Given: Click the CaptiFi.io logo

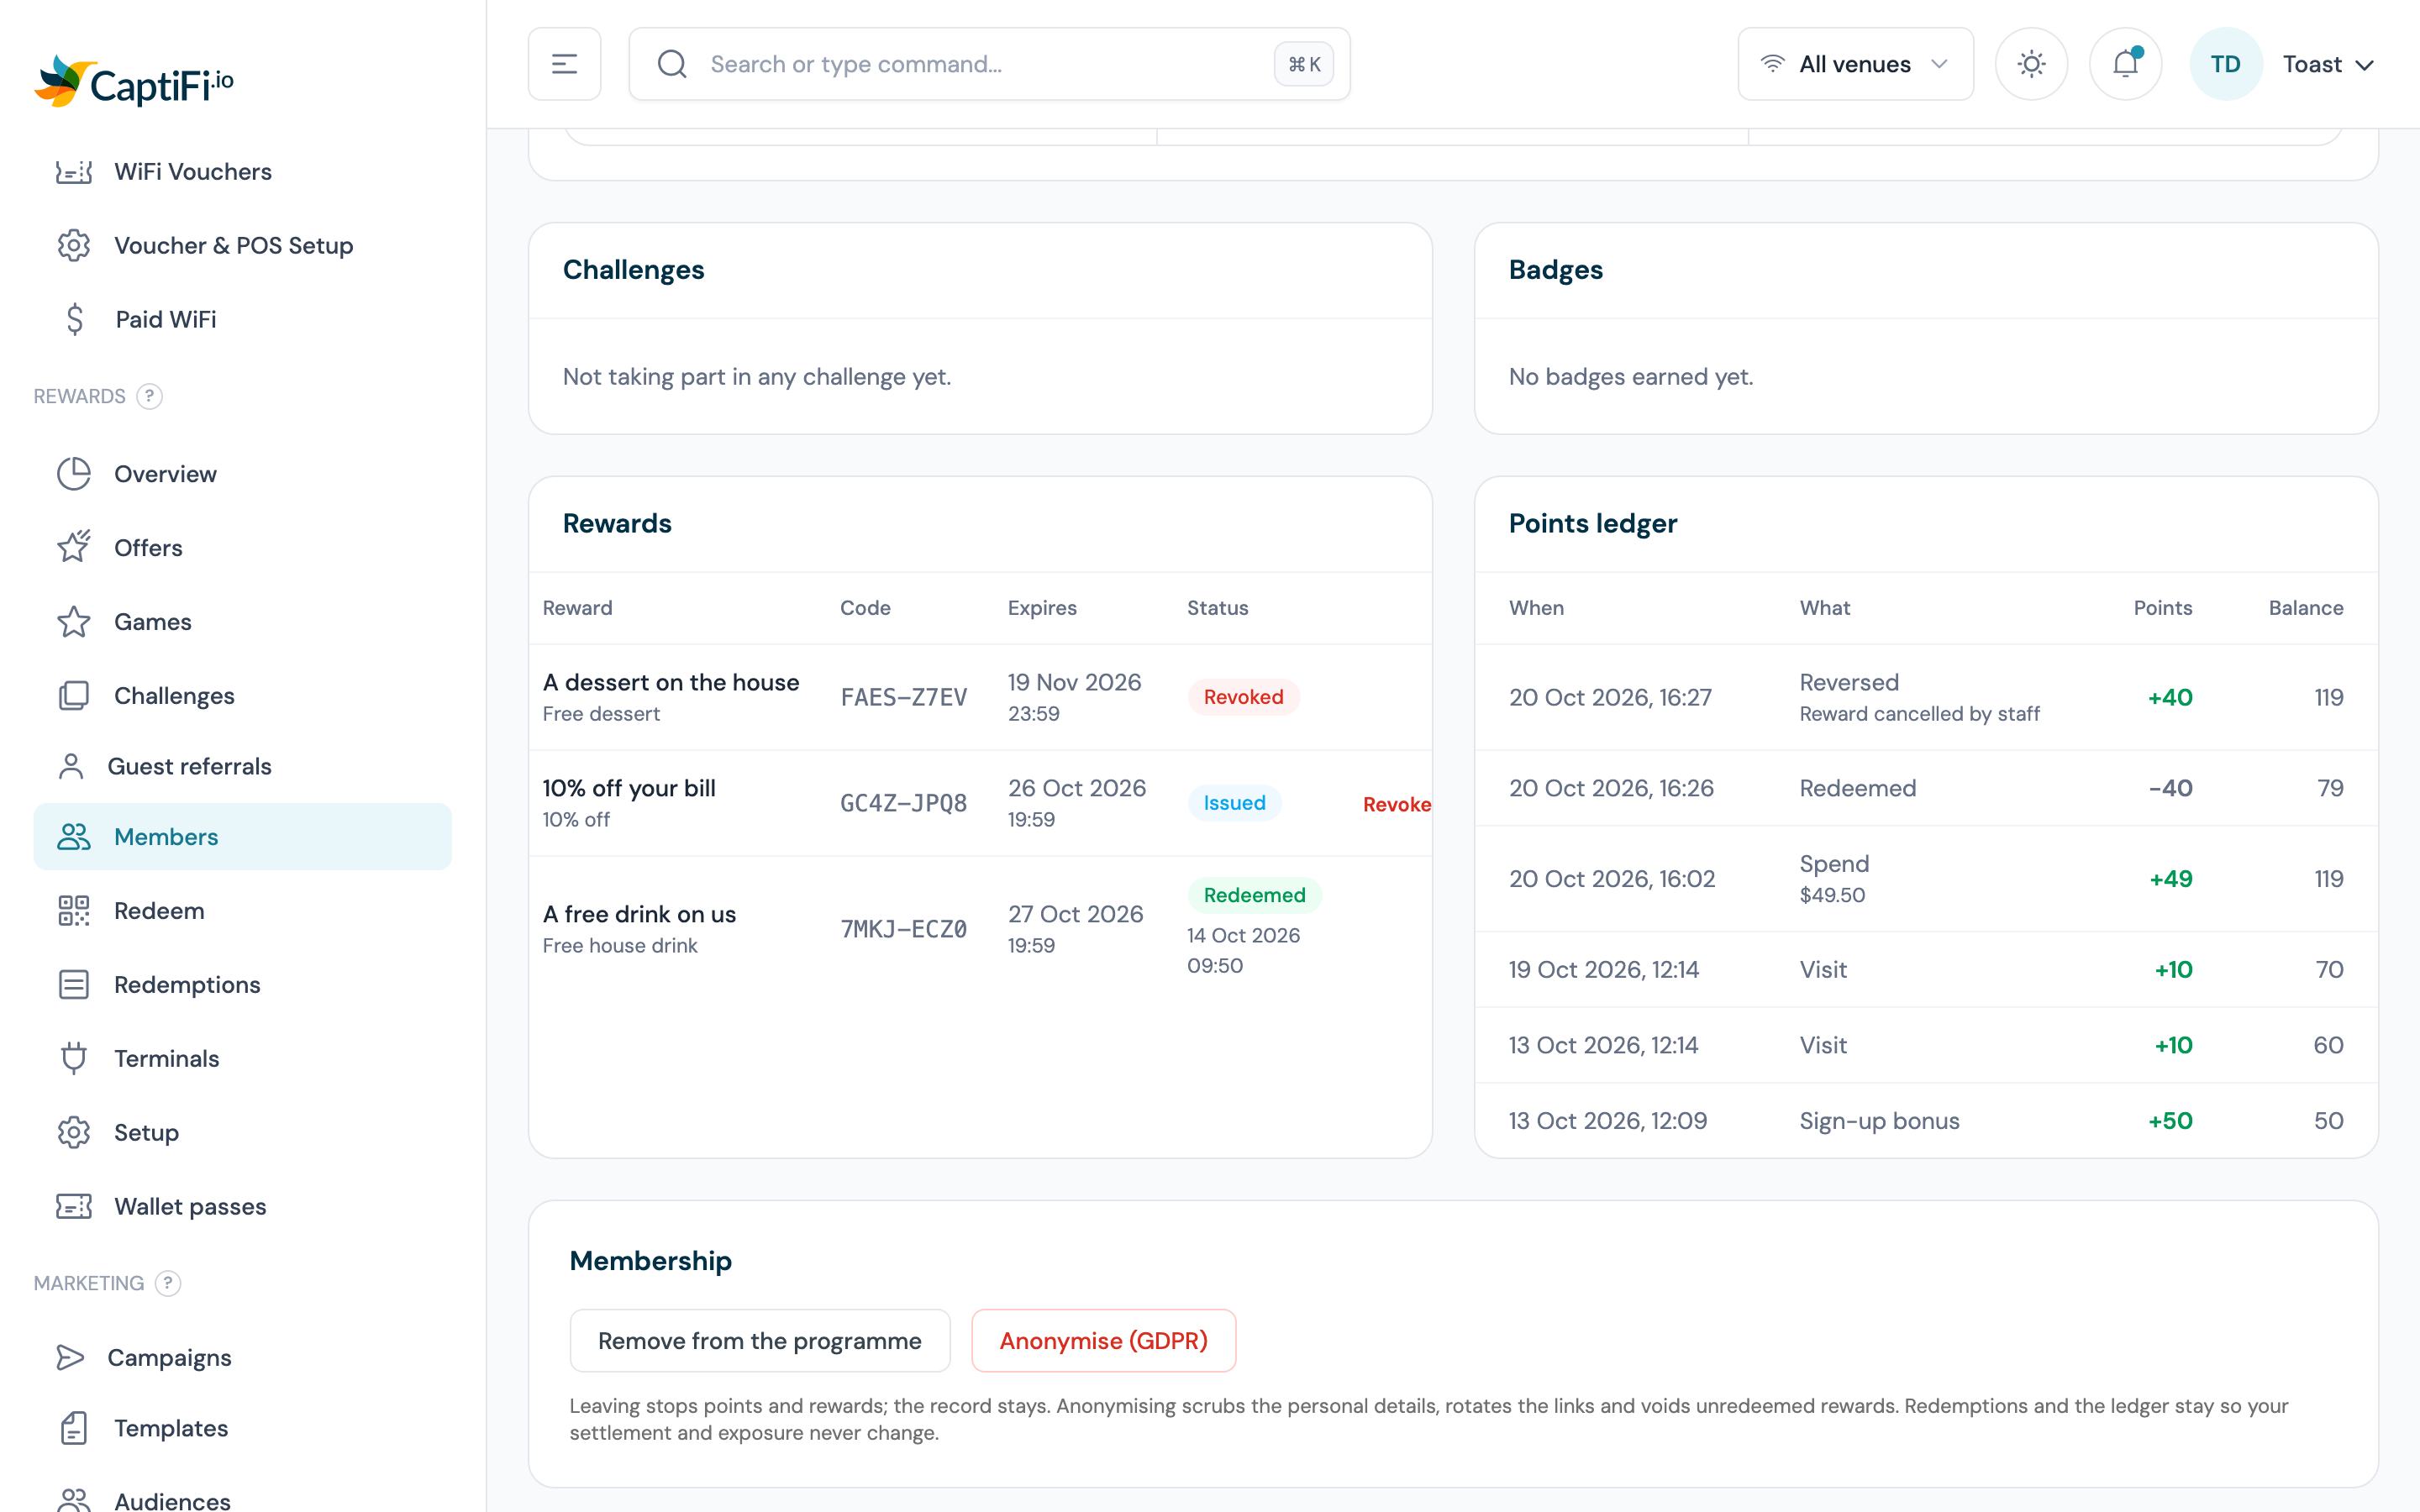Looking at the screenshot, I should point(134,82).
